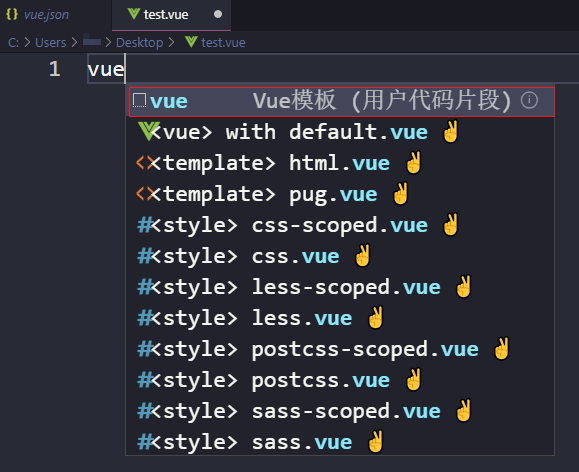Click the snippet square icon beside the vue suggestion

(x=139, y=100)
